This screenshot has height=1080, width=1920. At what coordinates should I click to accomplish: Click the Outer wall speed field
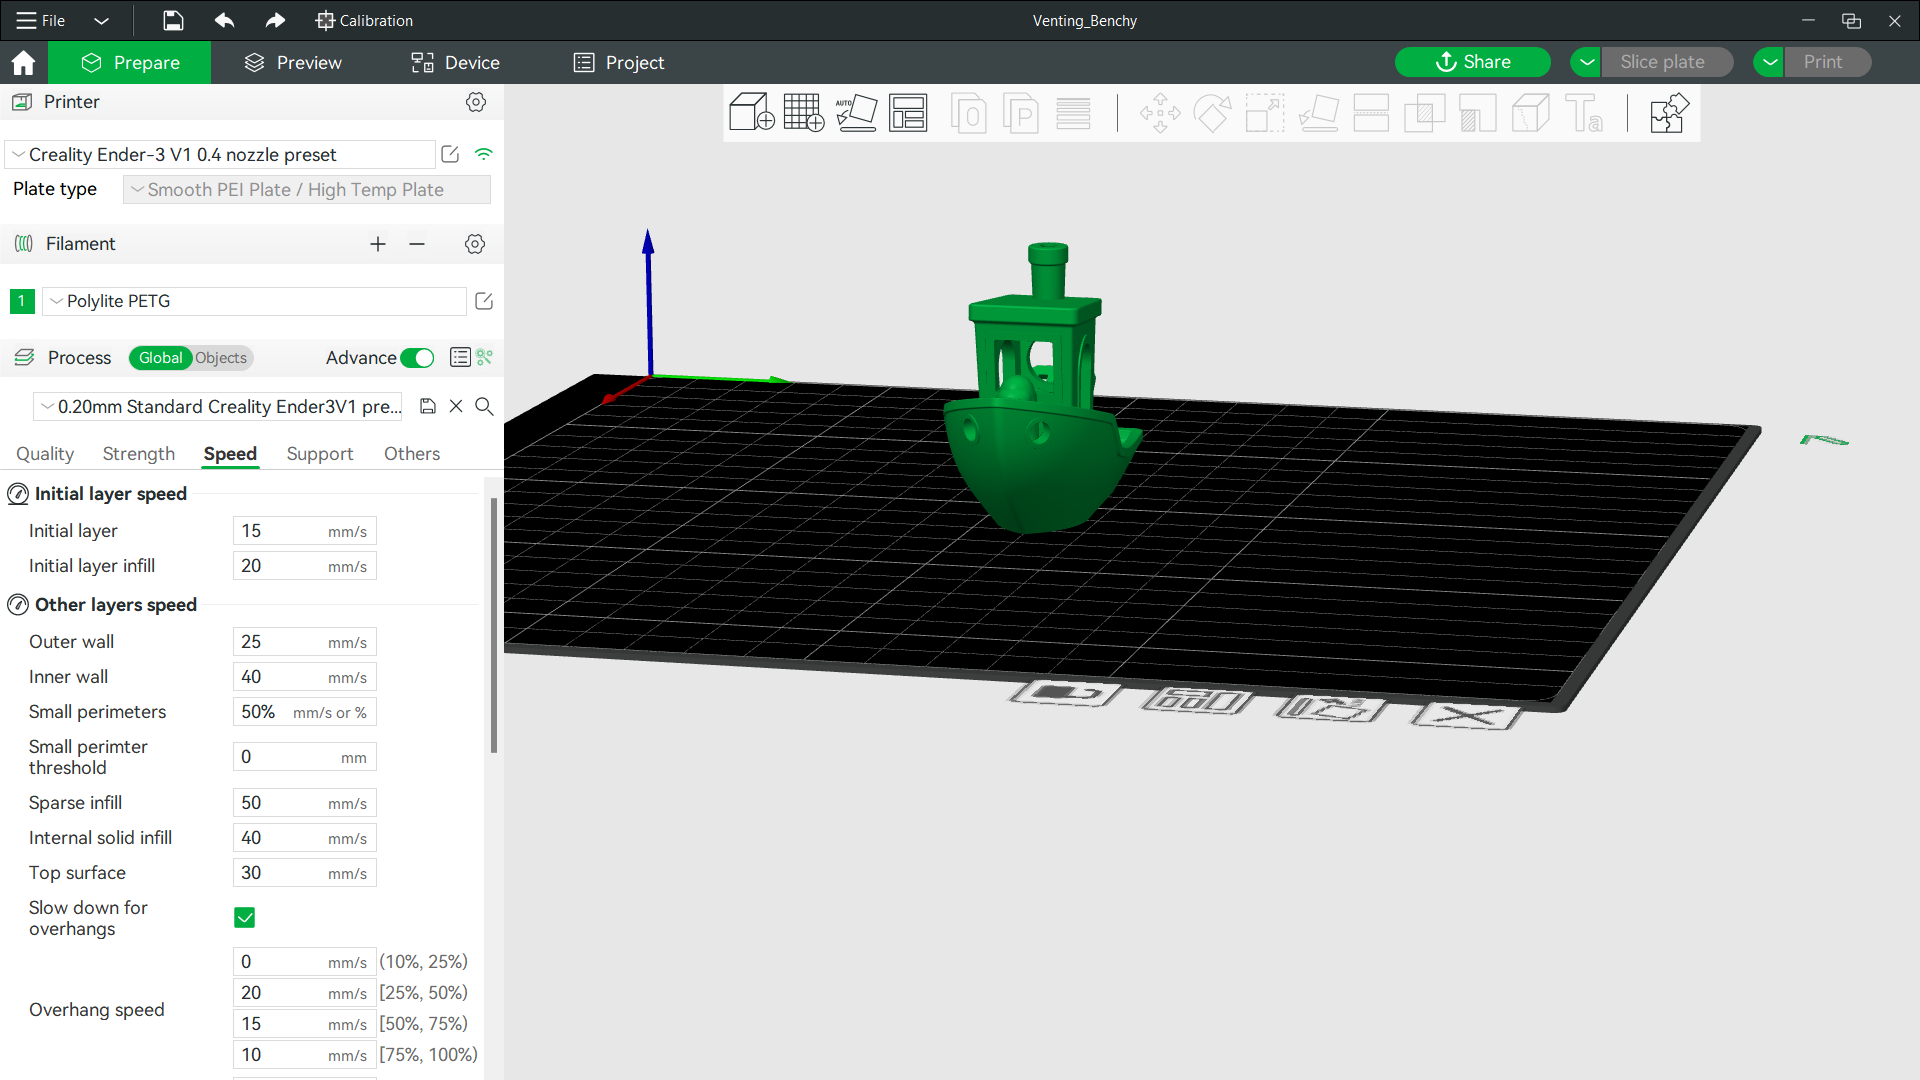tap(305, 642)
